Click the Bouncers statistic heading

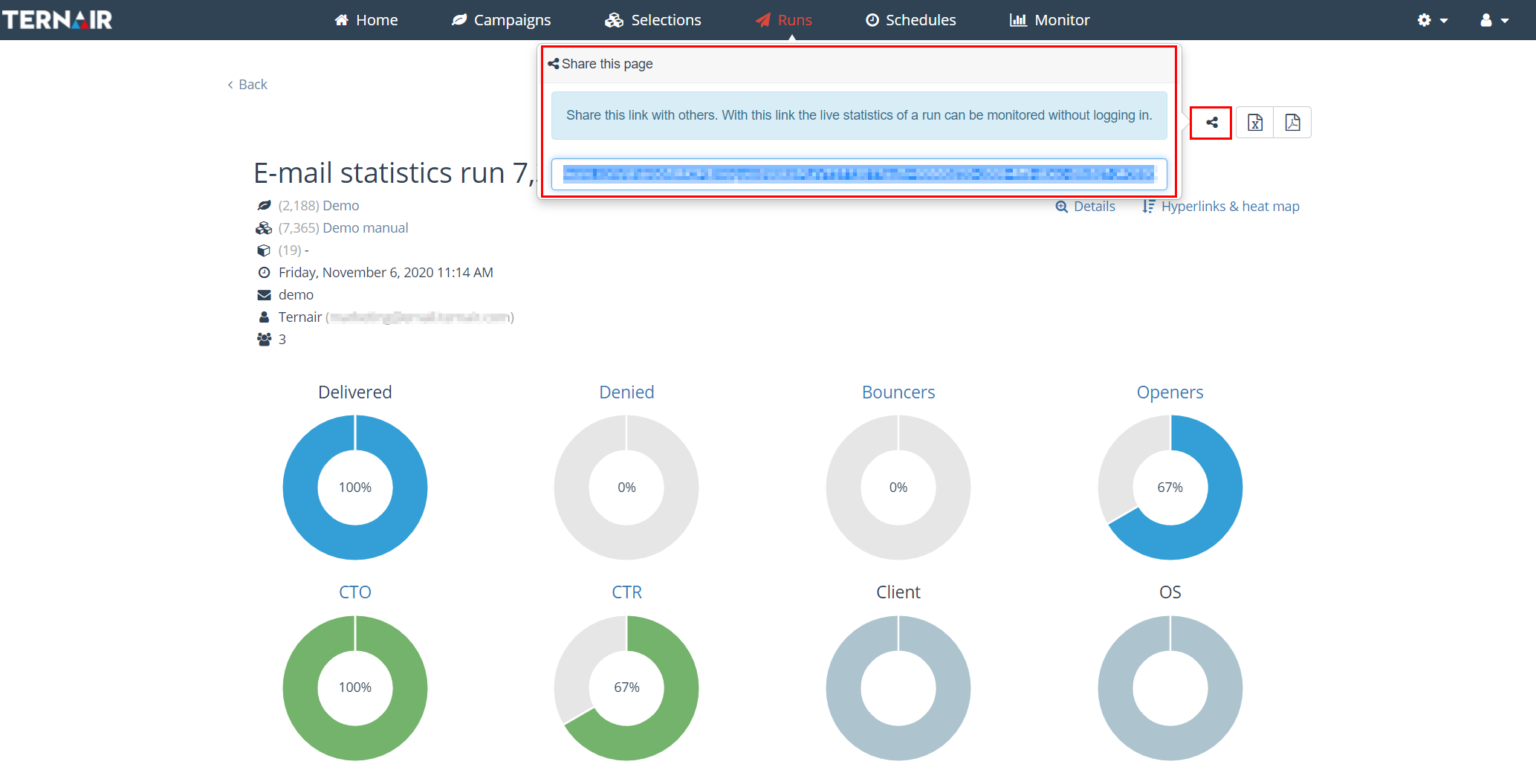tap(898, 392)
